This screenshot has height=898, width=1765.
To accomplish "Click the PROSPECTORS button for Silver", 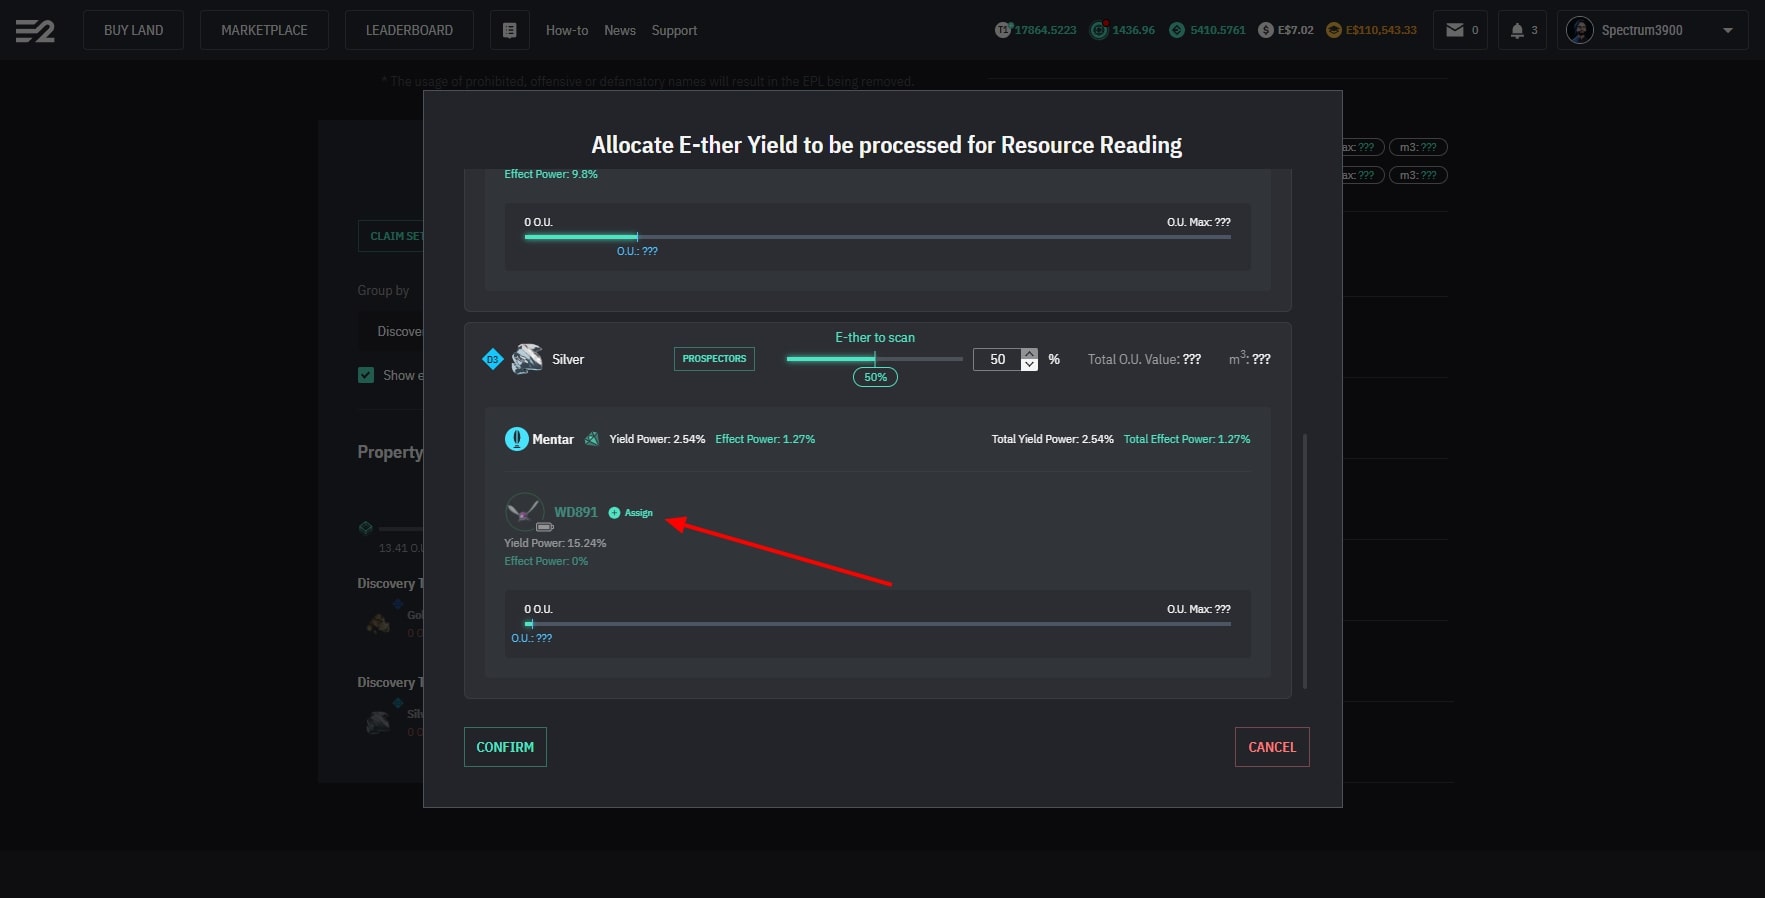I will 714,359.
